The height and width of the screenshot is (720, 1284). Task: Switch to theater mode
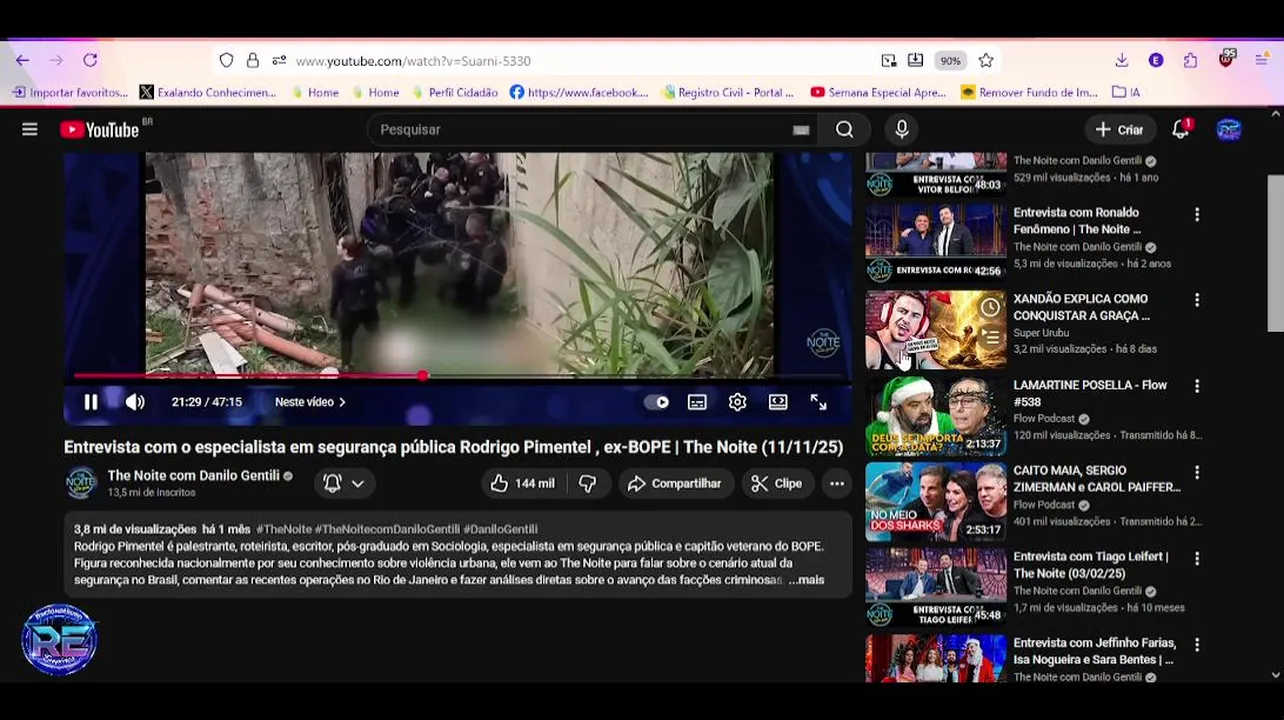[x=778, y=402]
